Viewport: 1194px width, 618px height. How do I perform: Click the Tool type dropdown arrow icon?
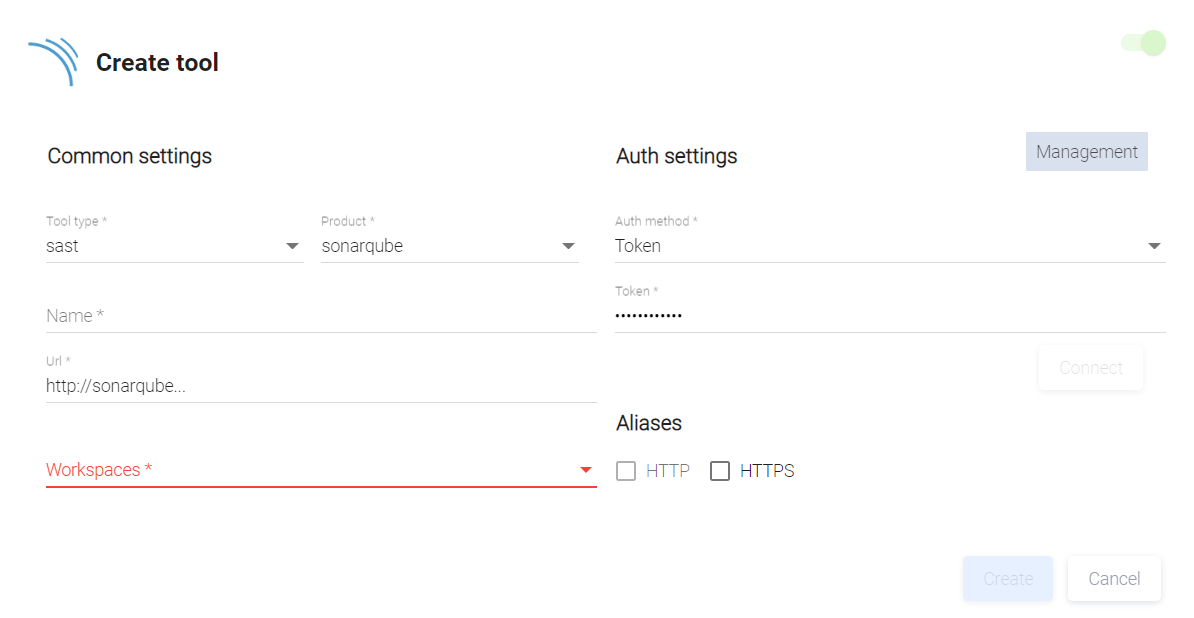(293, 246)
